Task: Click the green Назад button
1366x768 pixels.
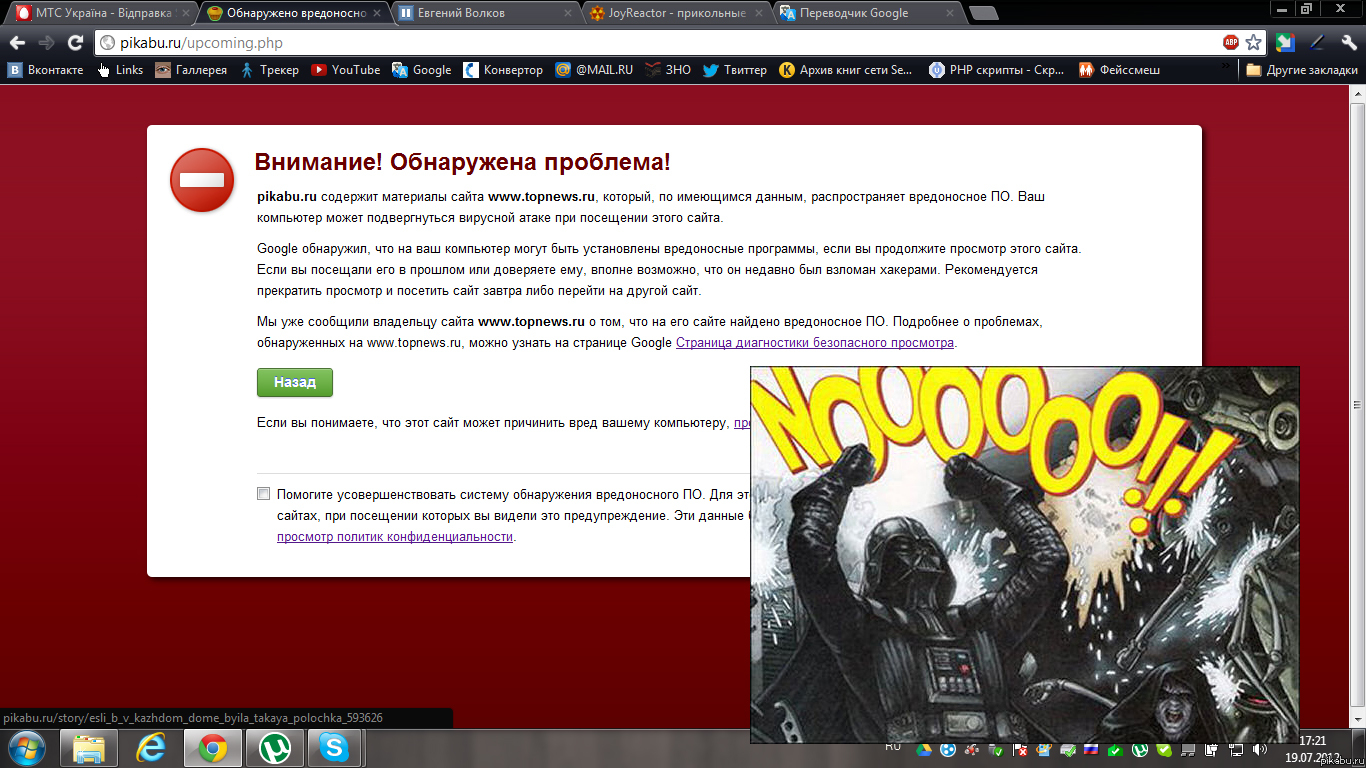Action: pos(295,382)
